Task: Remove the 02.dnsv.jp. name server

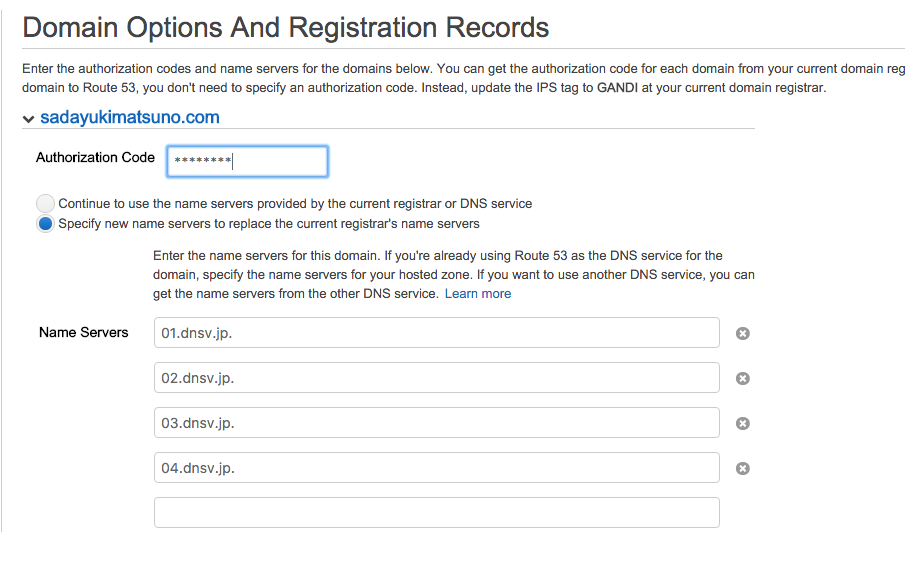Action: pos(743,378)
